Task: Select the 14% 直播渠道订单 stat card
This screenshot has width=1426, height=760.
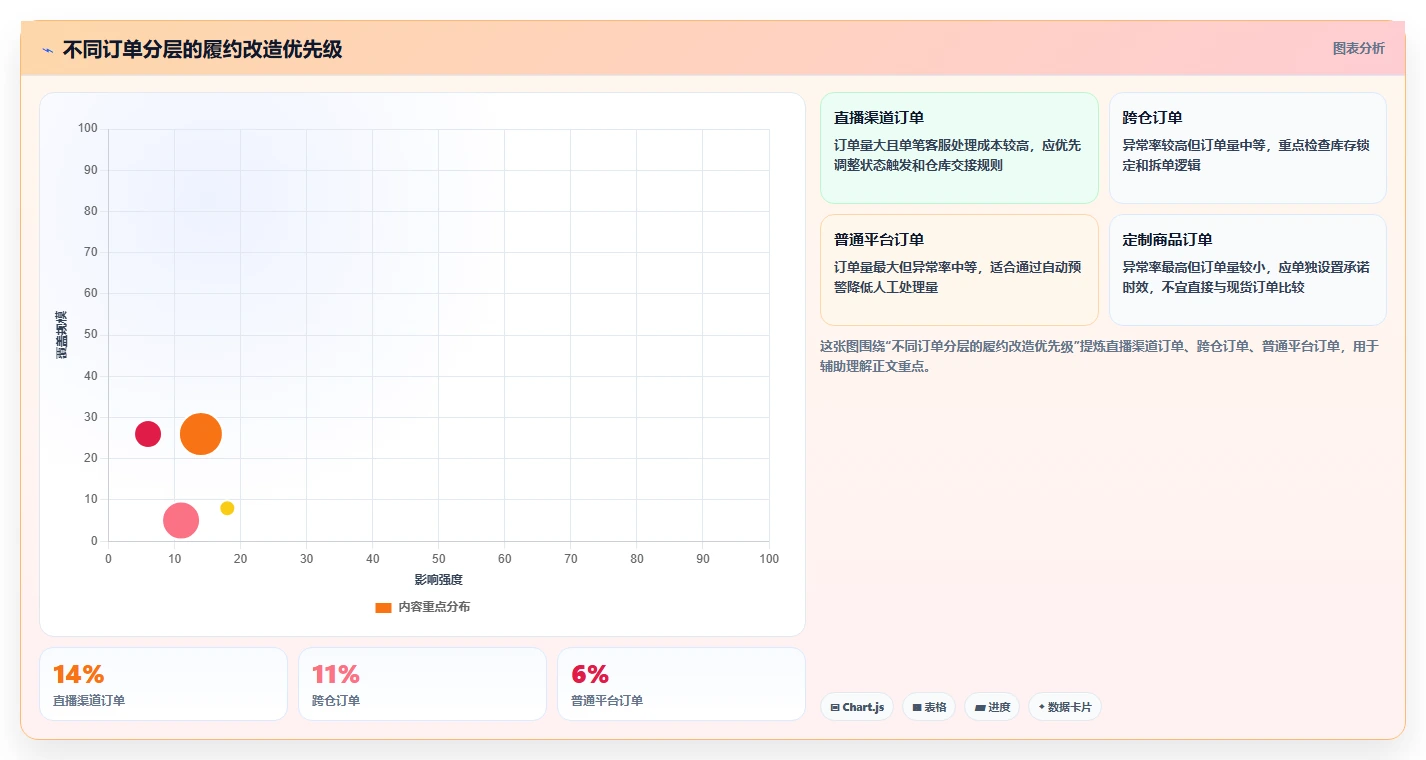Action: pyautogui.click(x=163, y=684)
